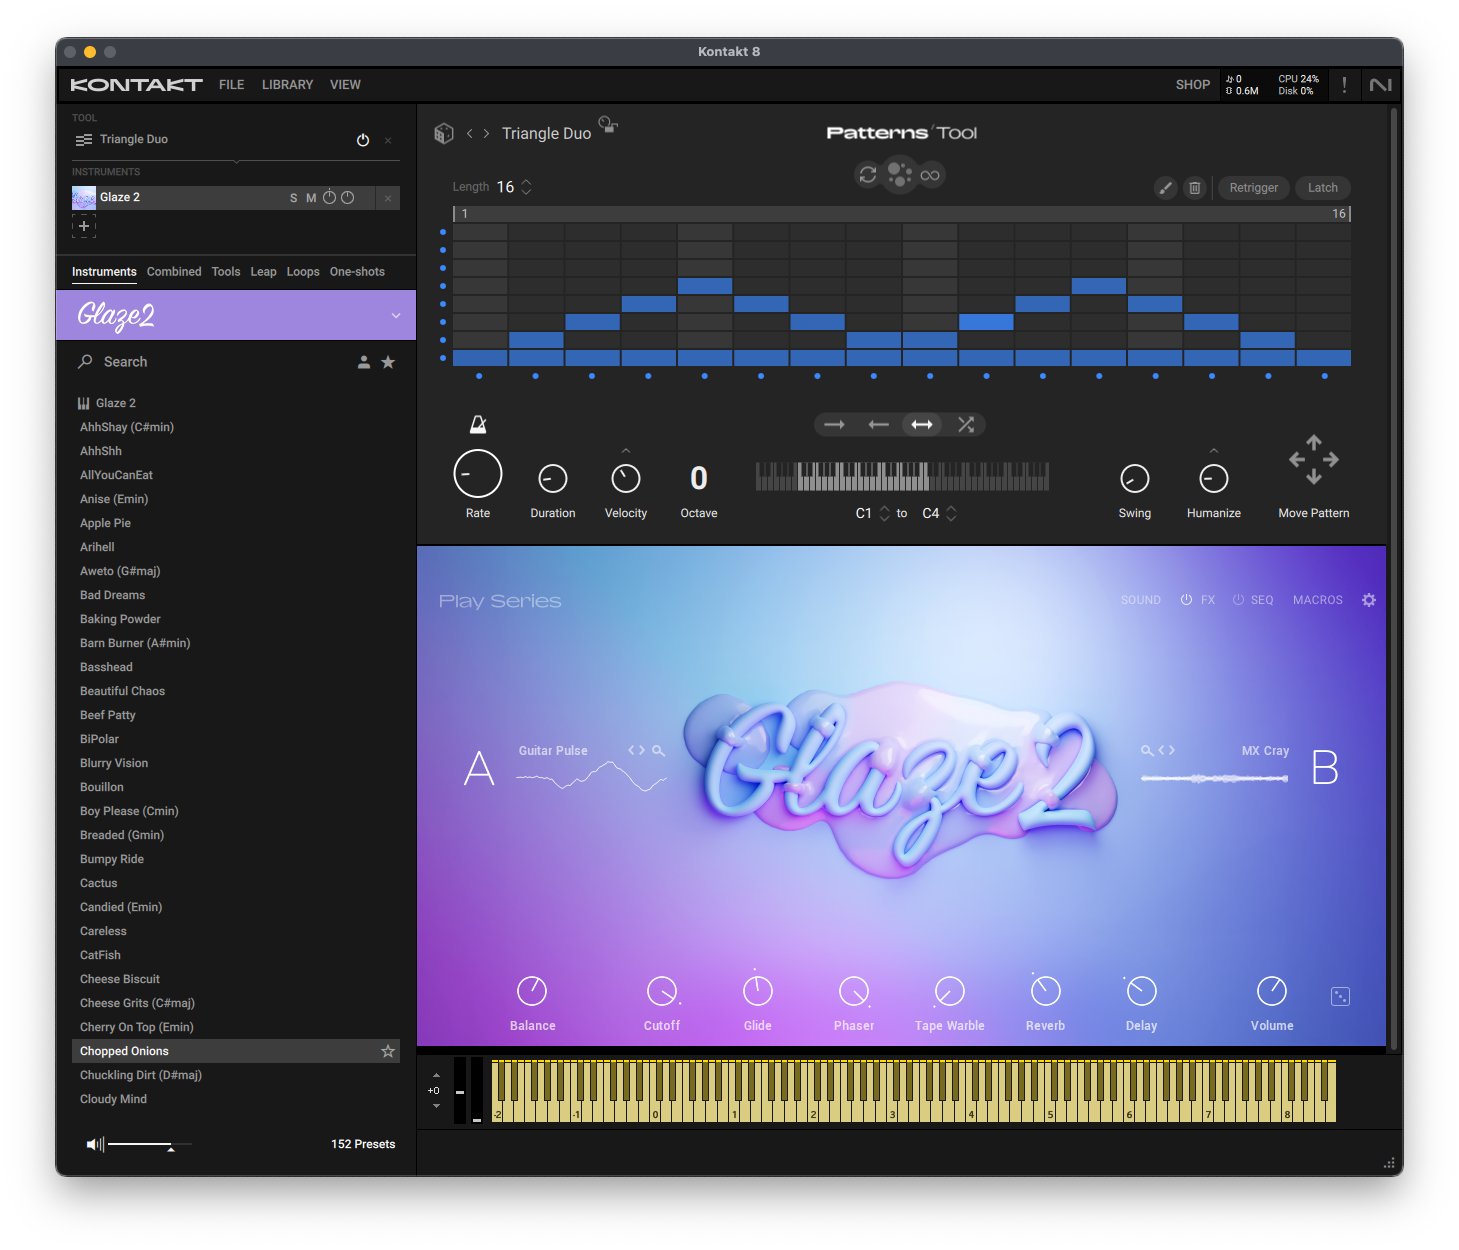Solo the Glaze 2 instrument
The image size is (1459, 1250).
[x=293, y=198]
